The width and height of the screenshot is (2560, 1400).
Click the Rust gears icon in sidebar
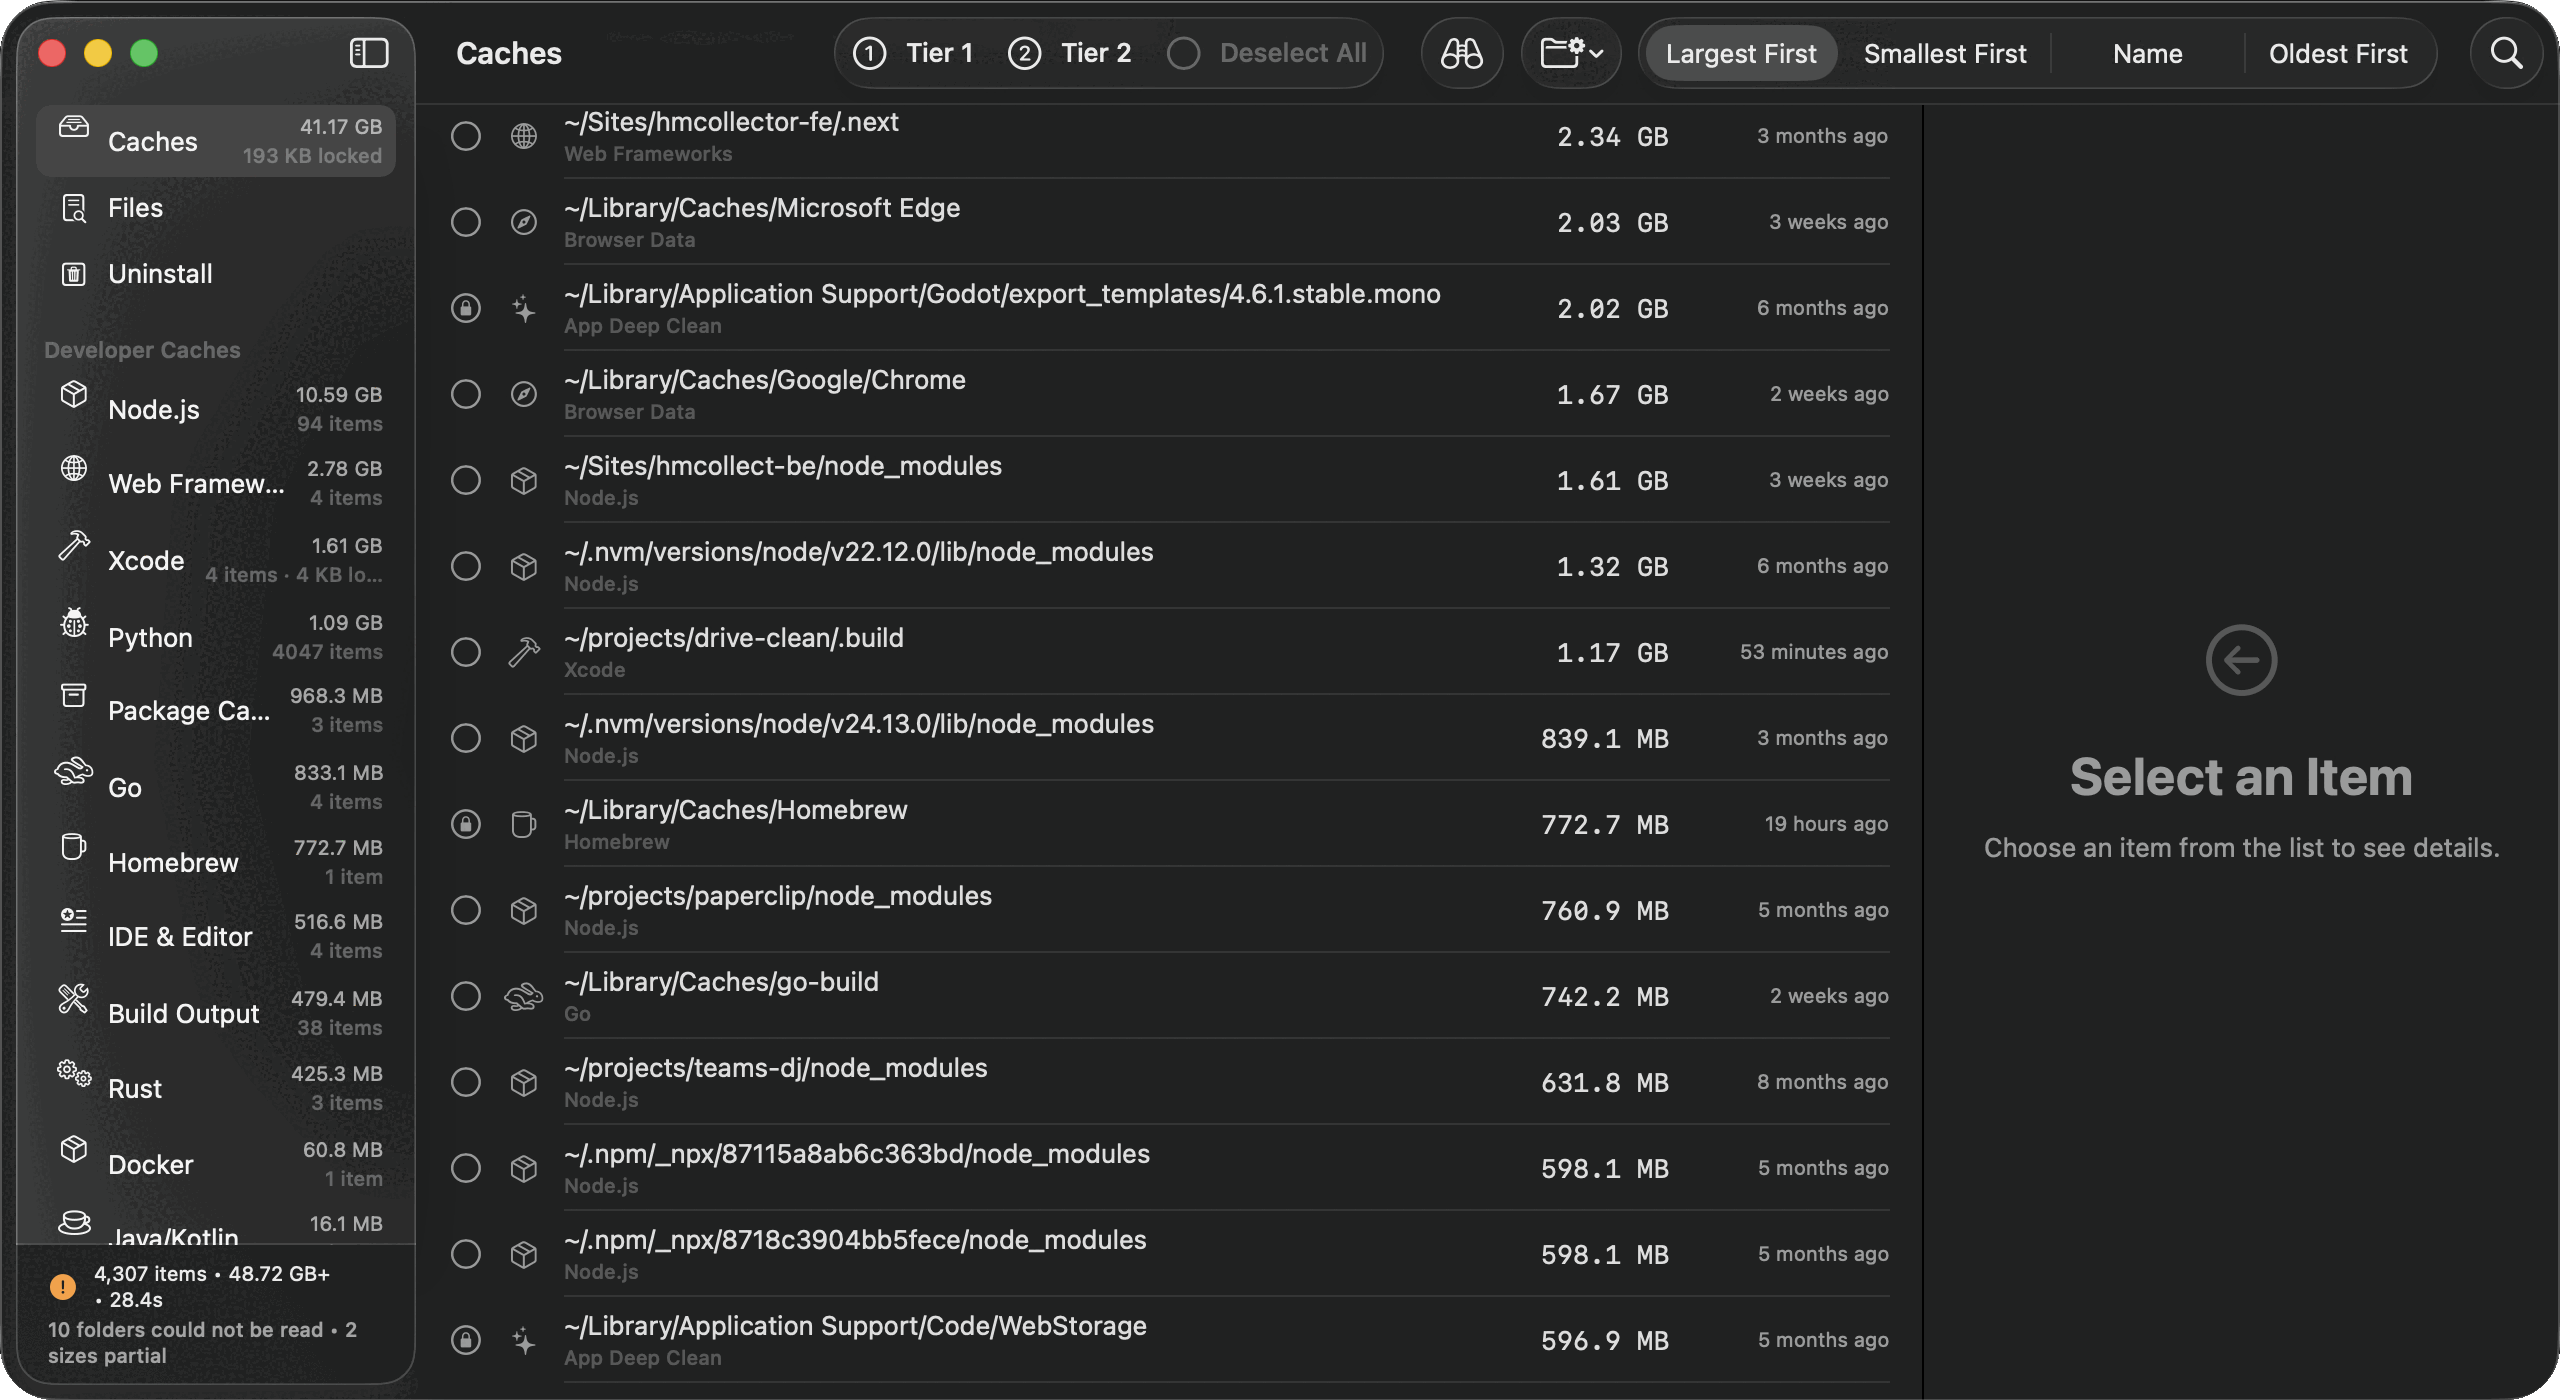coord(74,1073)
